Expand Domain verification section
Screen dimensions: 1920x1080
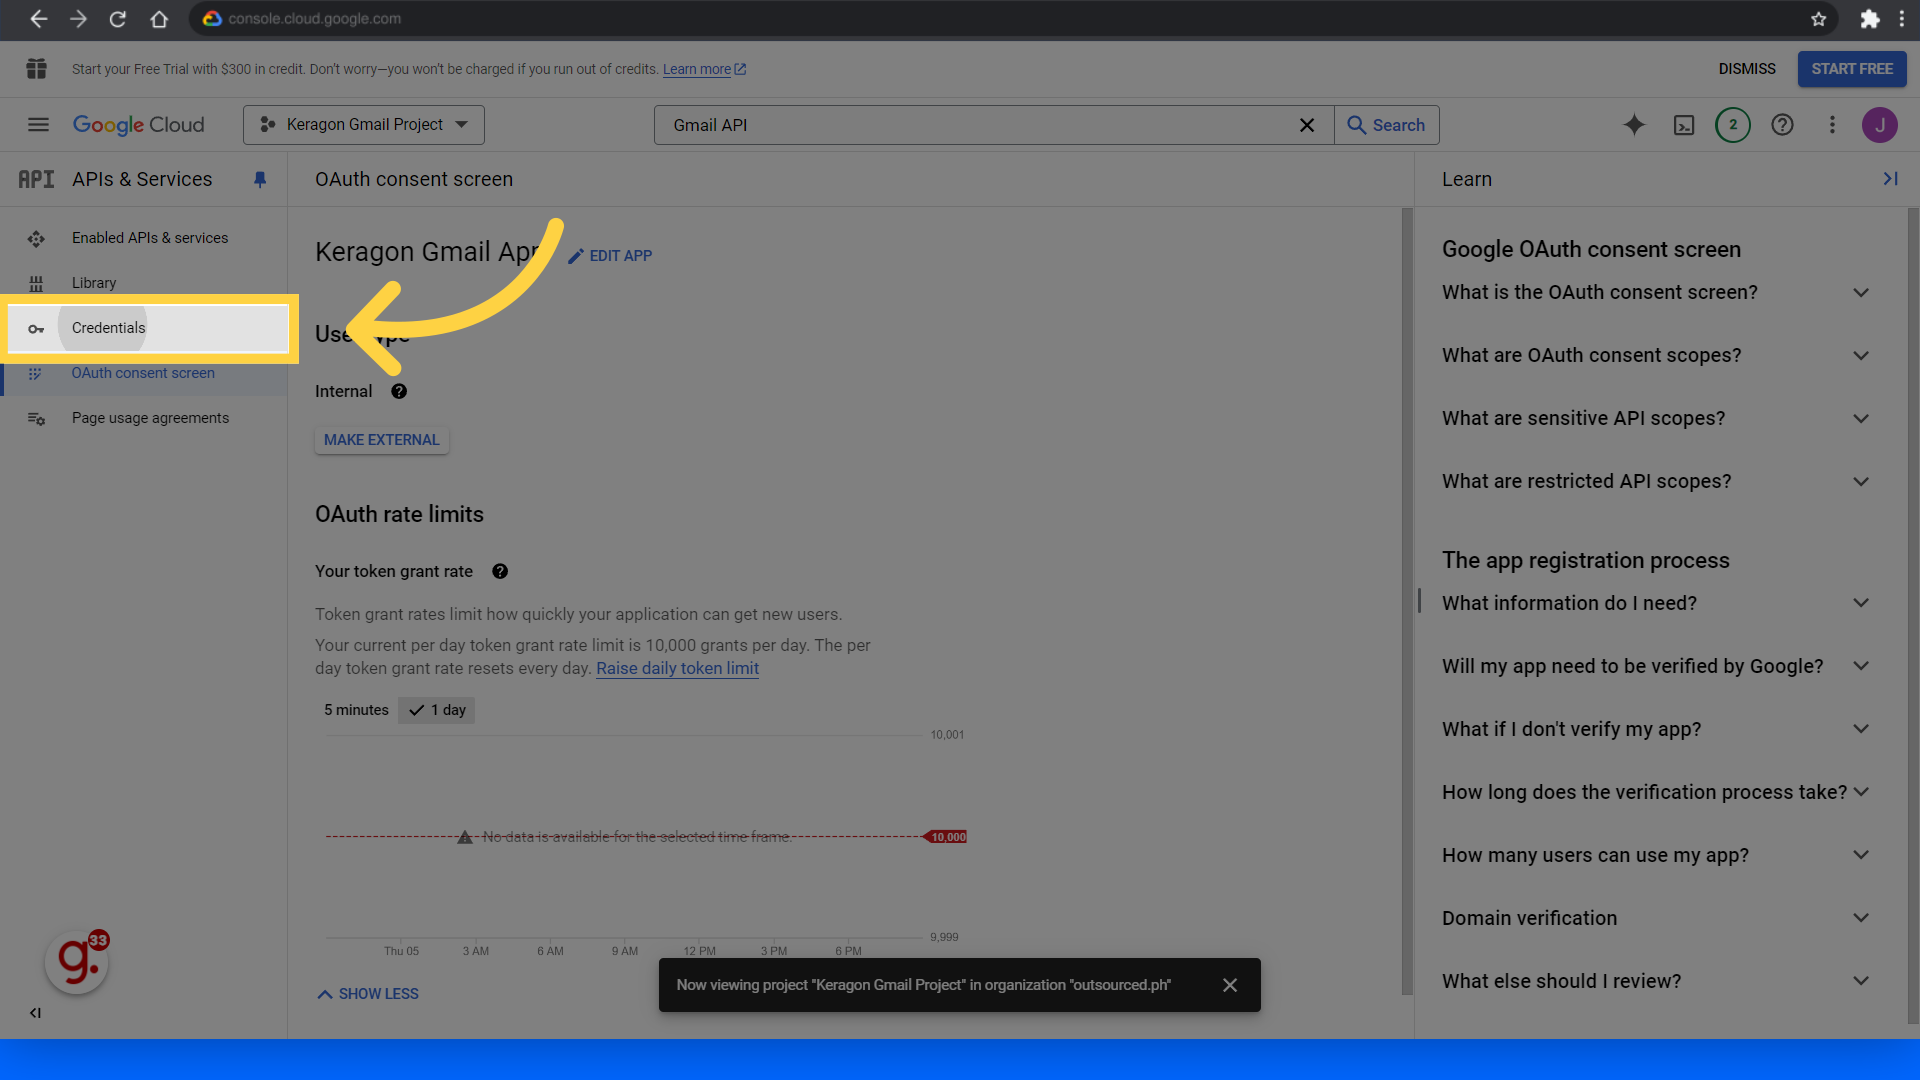coord(1656,918)
